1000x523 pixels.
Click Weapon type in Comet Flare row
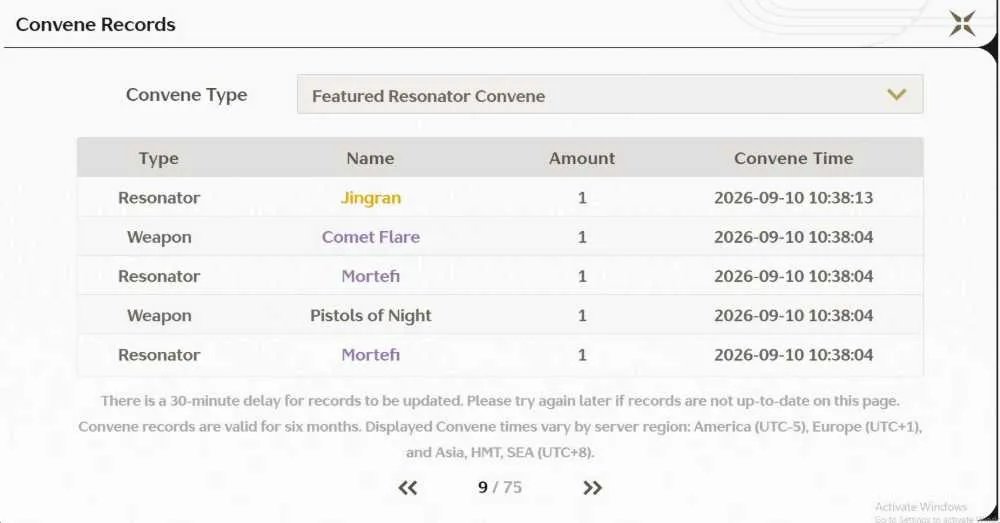[x=159, y=237]
